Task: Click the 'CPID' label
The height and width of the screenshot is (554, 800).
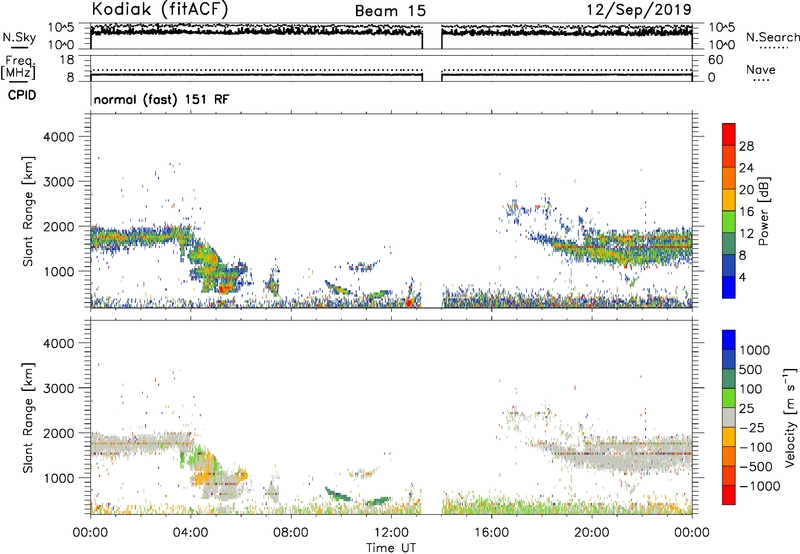Action: [22, 95]
